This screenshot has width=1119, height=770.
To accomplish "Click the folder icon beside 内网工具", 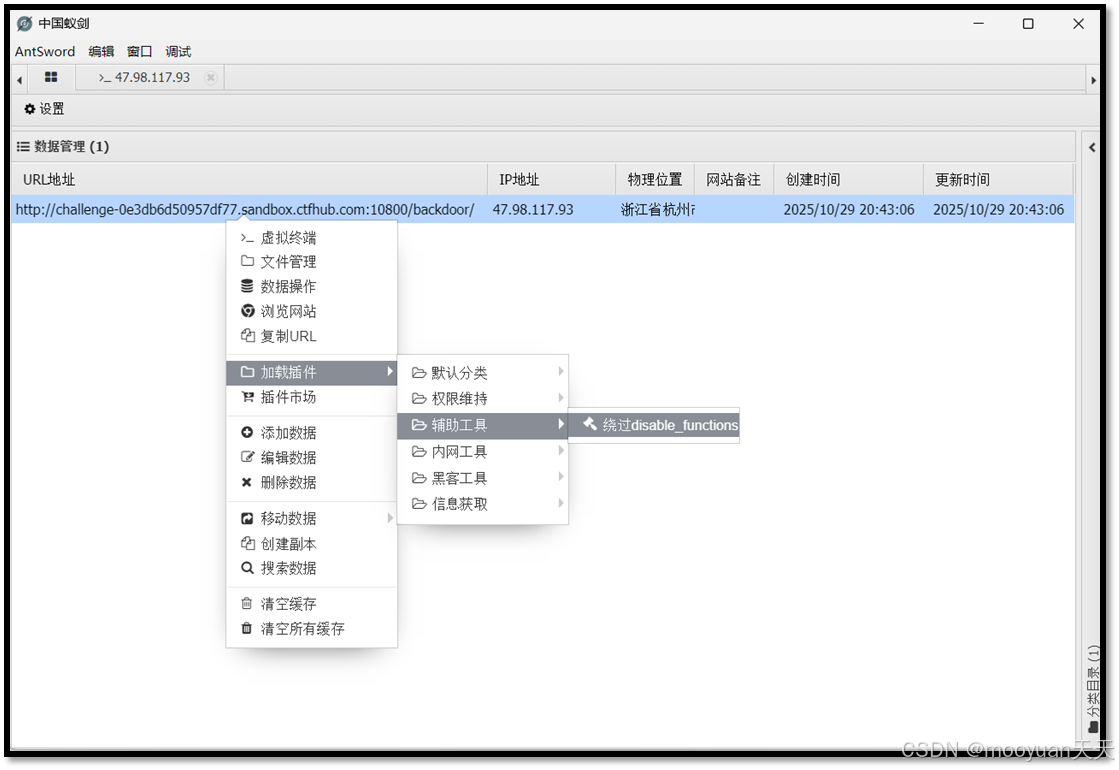I will [x=419, y=452].
